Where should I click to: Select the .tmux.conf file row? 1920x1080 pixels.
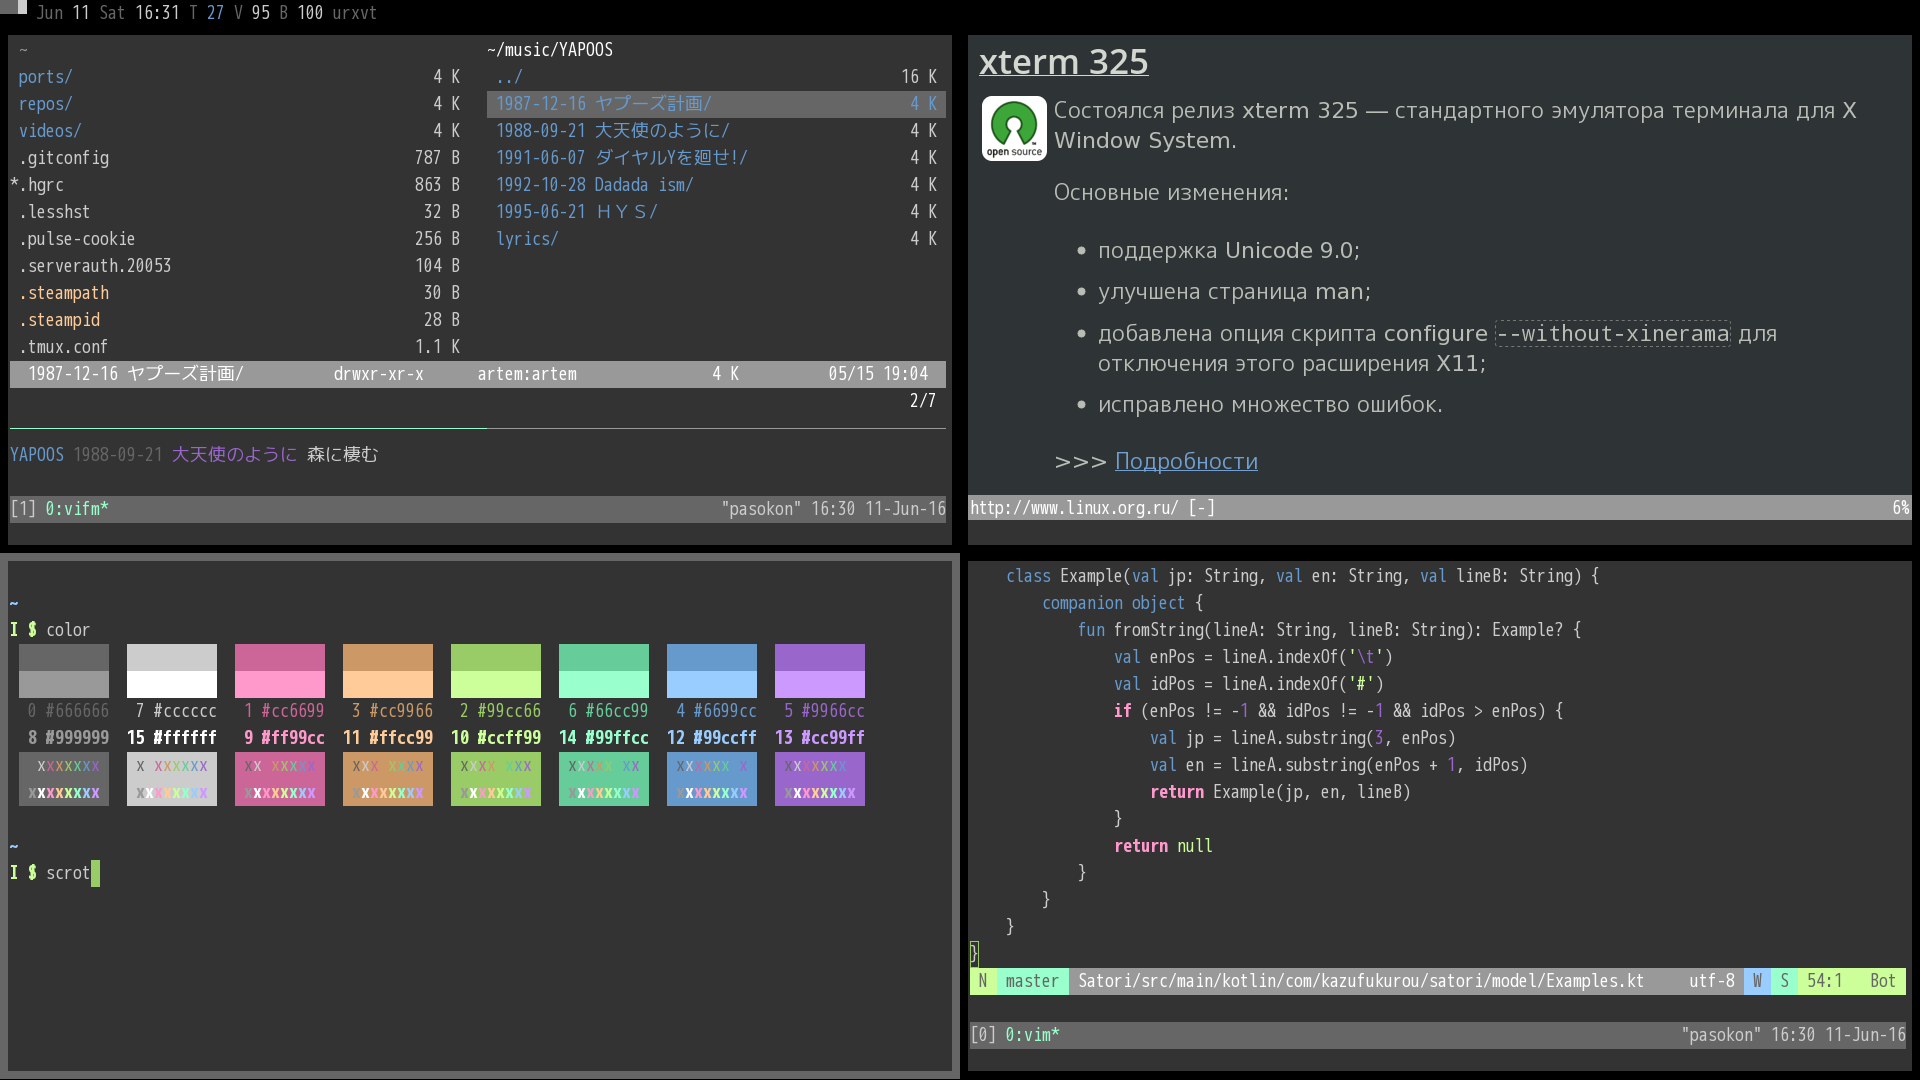pos(239,347)
